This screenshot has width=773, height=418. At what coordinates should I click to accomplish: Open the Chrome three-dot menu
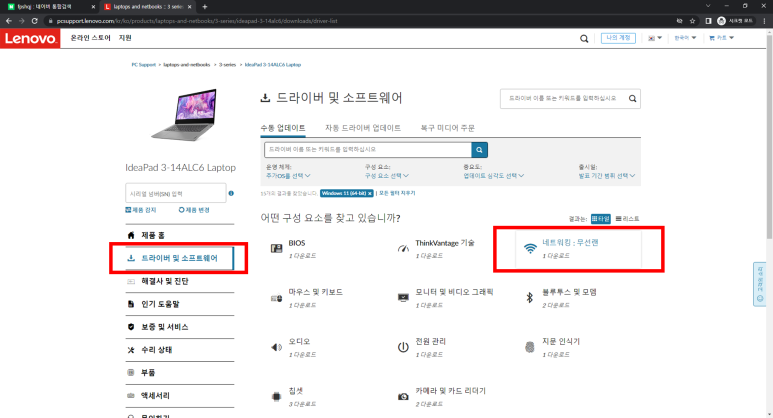click(765, 21)
